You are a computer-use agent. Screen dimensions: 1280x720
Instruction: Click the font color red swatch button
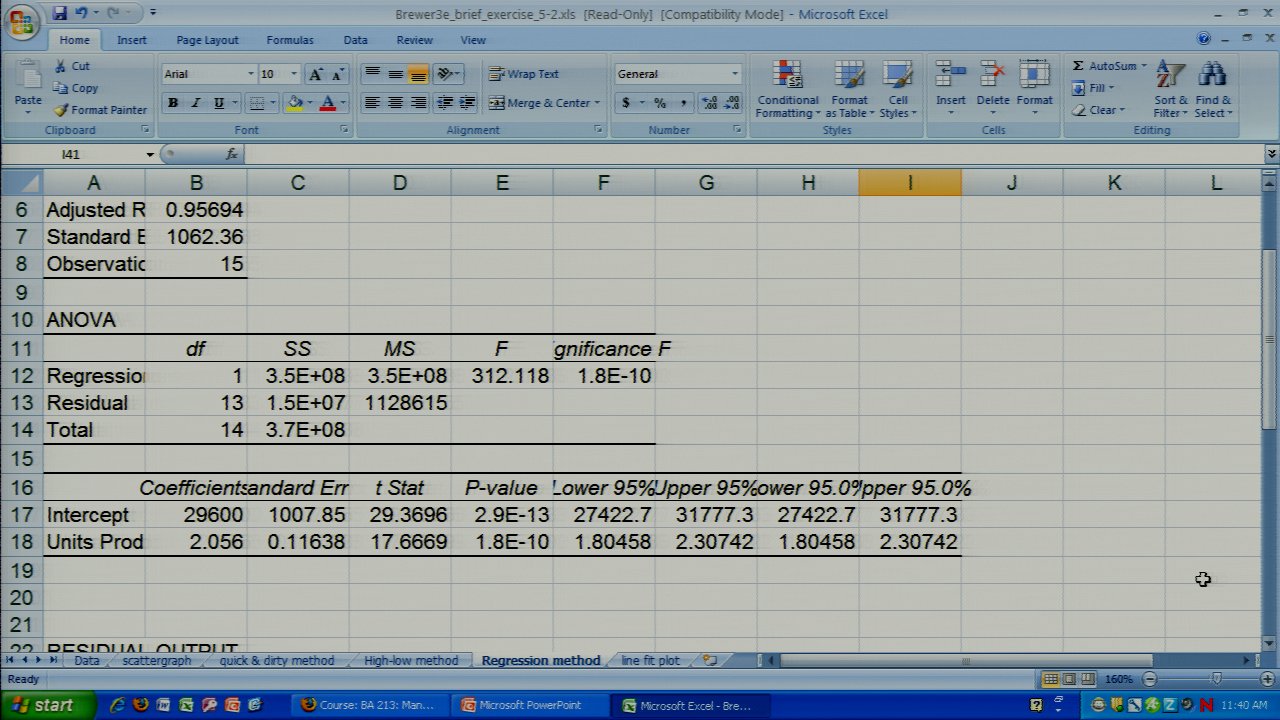point(327,103)
